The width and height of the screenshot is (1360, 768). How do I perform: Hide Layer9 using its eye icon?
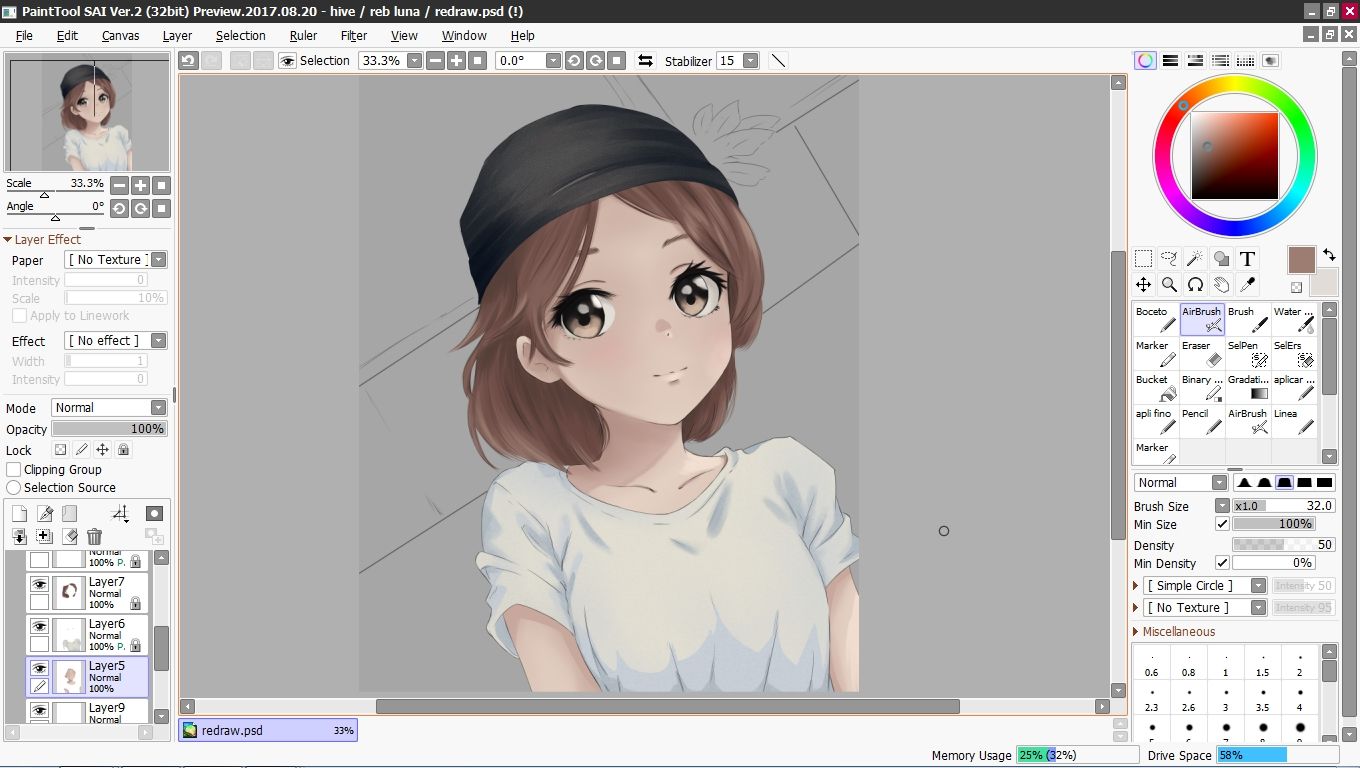[39, 710]
